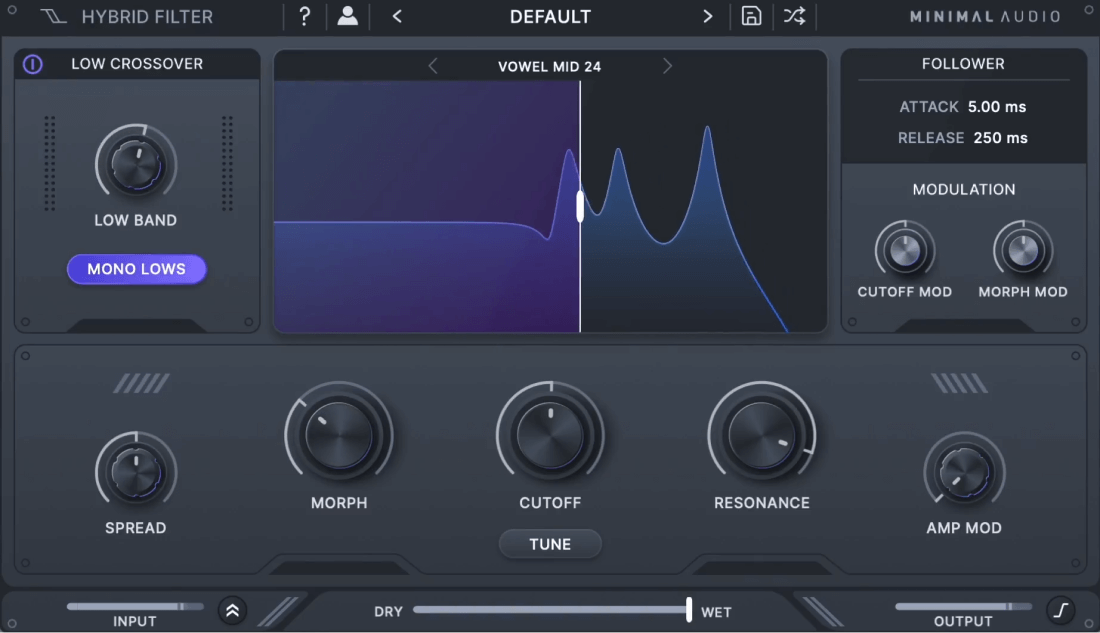Click the MORPH knob
Screen dimensions: 1100x633
point(339,435)
